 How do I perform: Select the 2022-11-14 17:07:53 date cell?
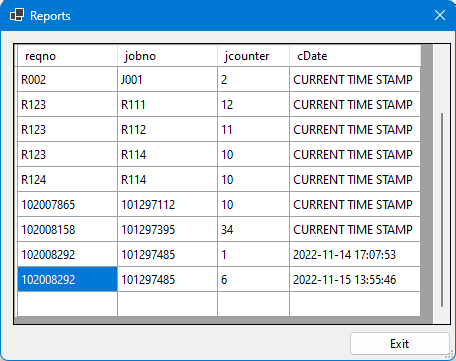[355, 254]
